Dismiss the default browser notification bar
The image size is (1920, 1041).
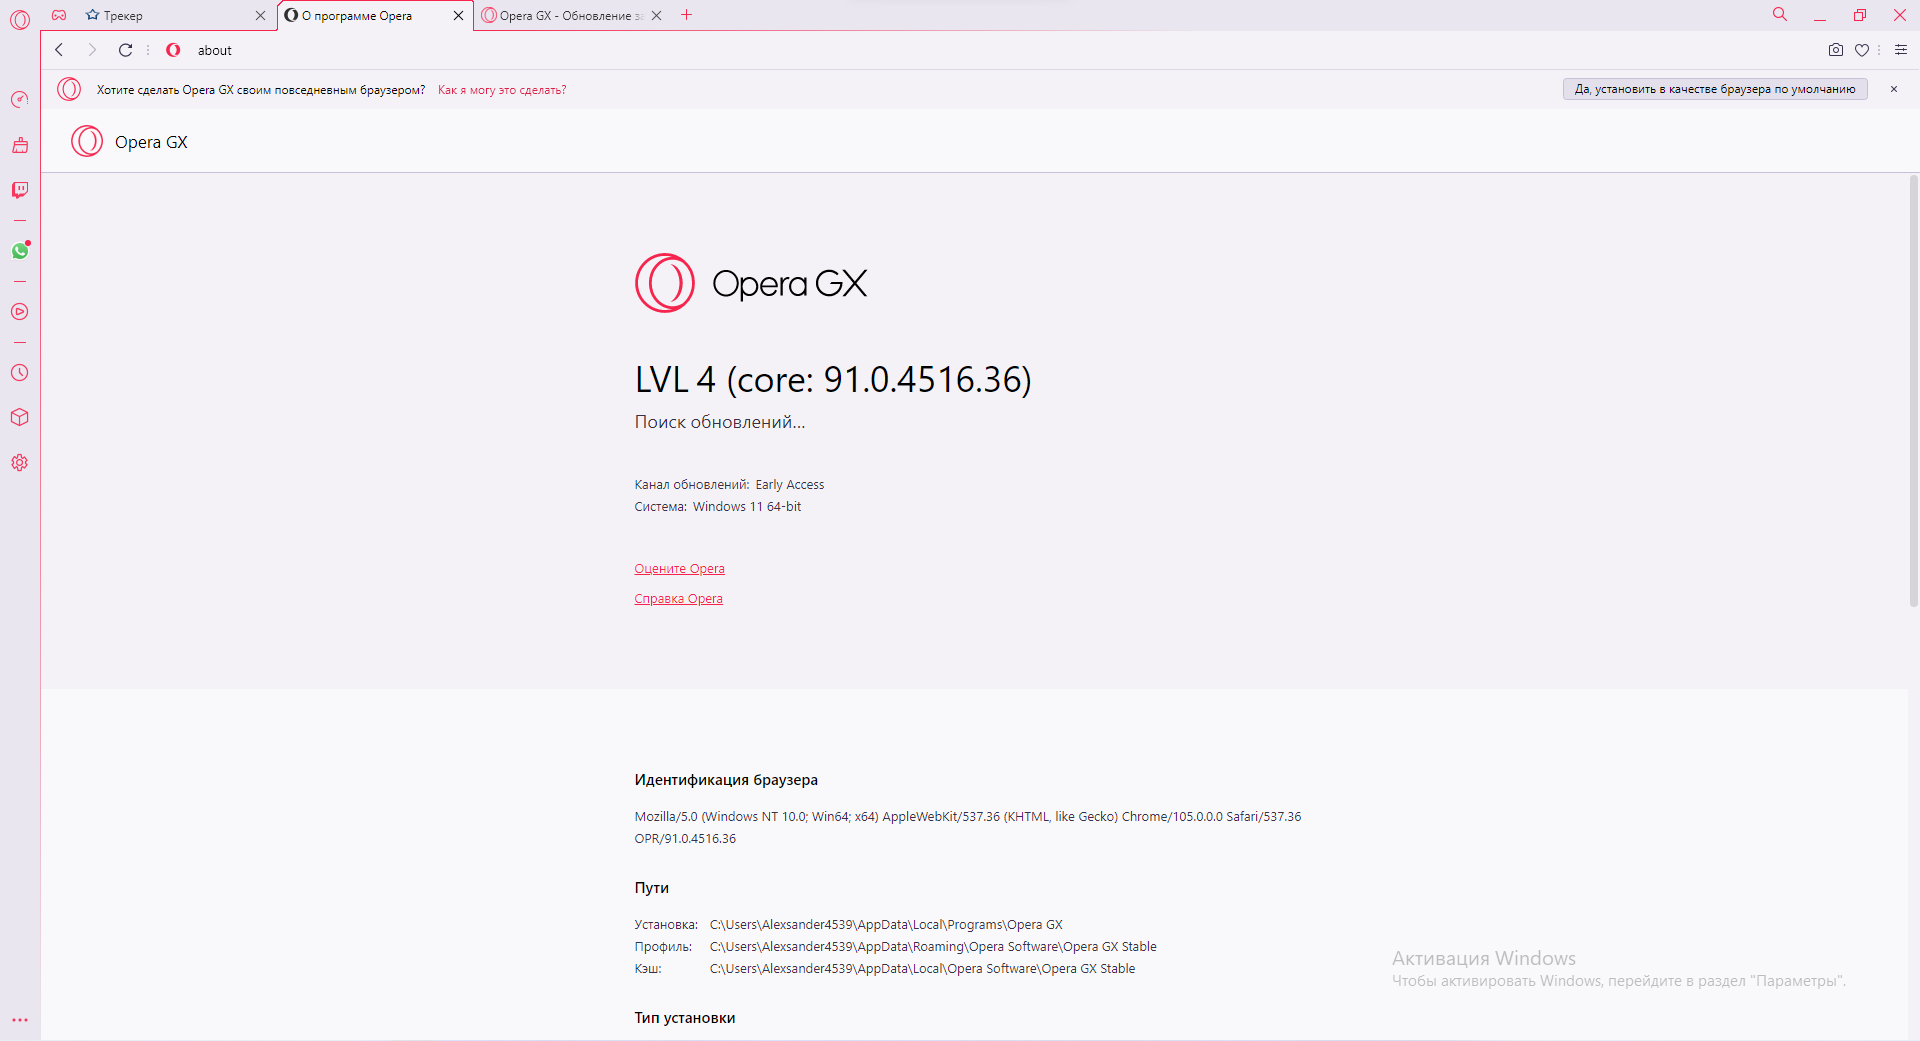point(1893,89)
